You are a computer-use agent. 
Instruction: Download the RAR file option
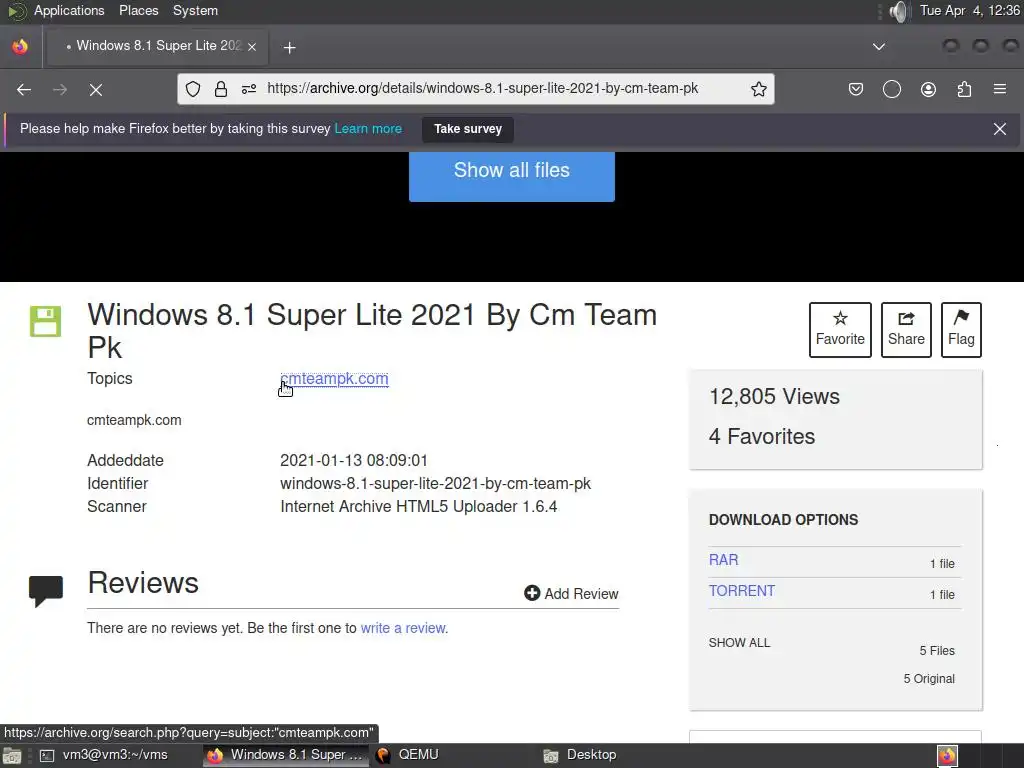coord(724,560)
